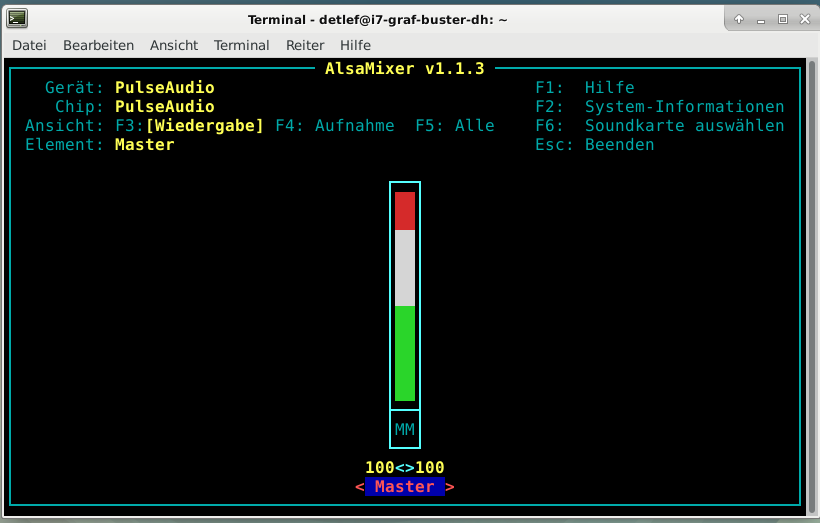820x523 pixels.
Task: Click the terminal icon in title bar
Action: point(17,19)
